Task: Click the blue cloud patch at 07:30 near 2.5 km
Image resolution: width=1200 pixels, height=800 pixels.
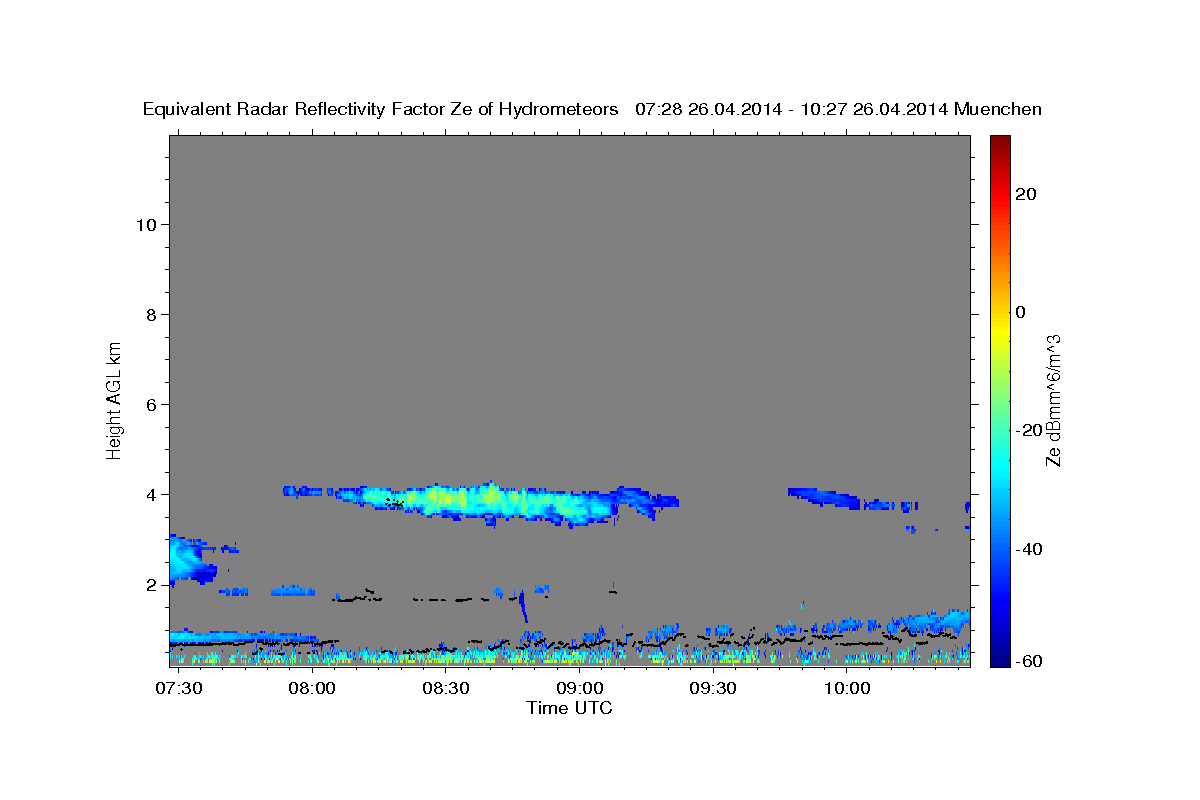Action: (x=190, y=560)
